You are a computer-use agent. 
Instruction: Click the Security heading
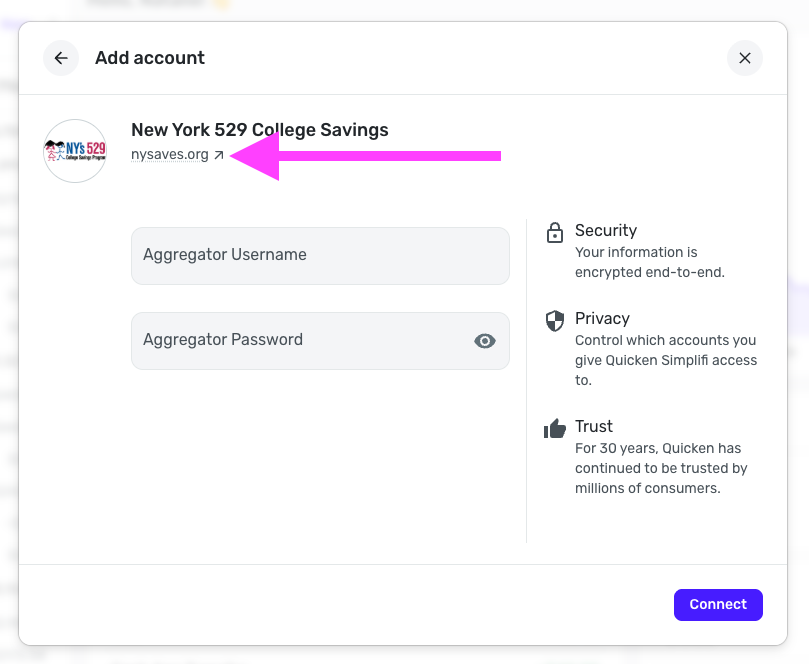click(606, 231)
